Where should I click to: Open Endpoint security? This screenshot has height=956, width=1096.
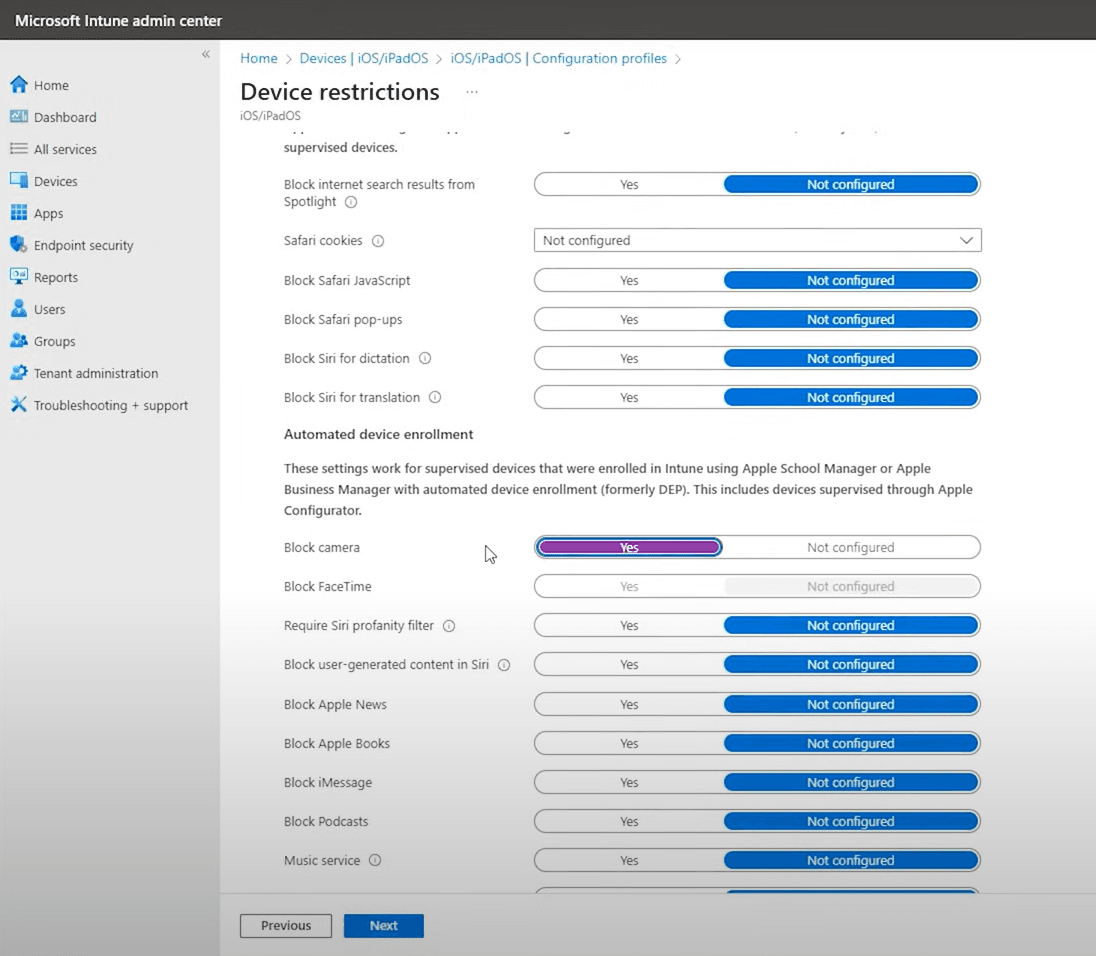81,245
